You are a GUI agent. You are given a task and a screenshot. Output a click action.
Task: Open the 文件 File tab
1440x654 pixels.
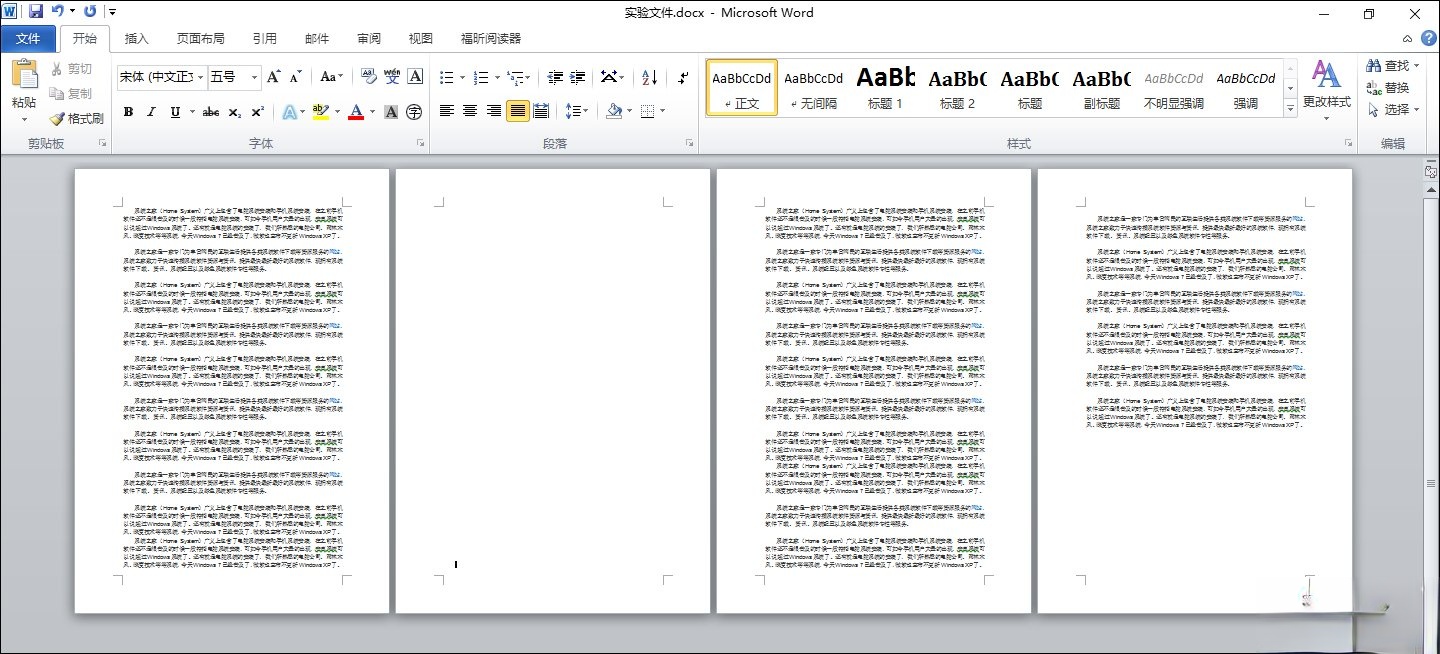point(28,39)
